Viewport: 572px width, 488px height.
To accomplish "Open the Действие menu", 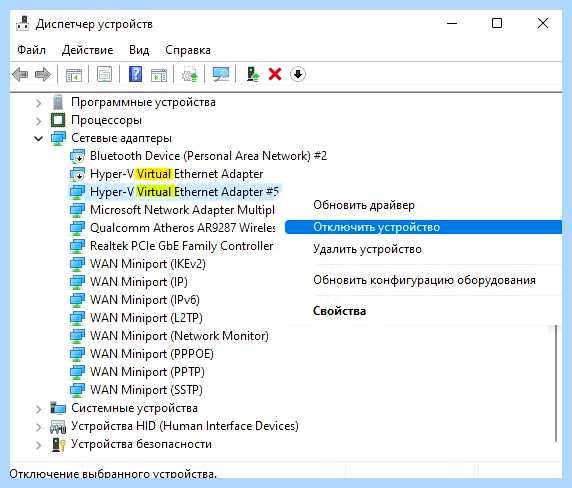I will tap(88, 50).
